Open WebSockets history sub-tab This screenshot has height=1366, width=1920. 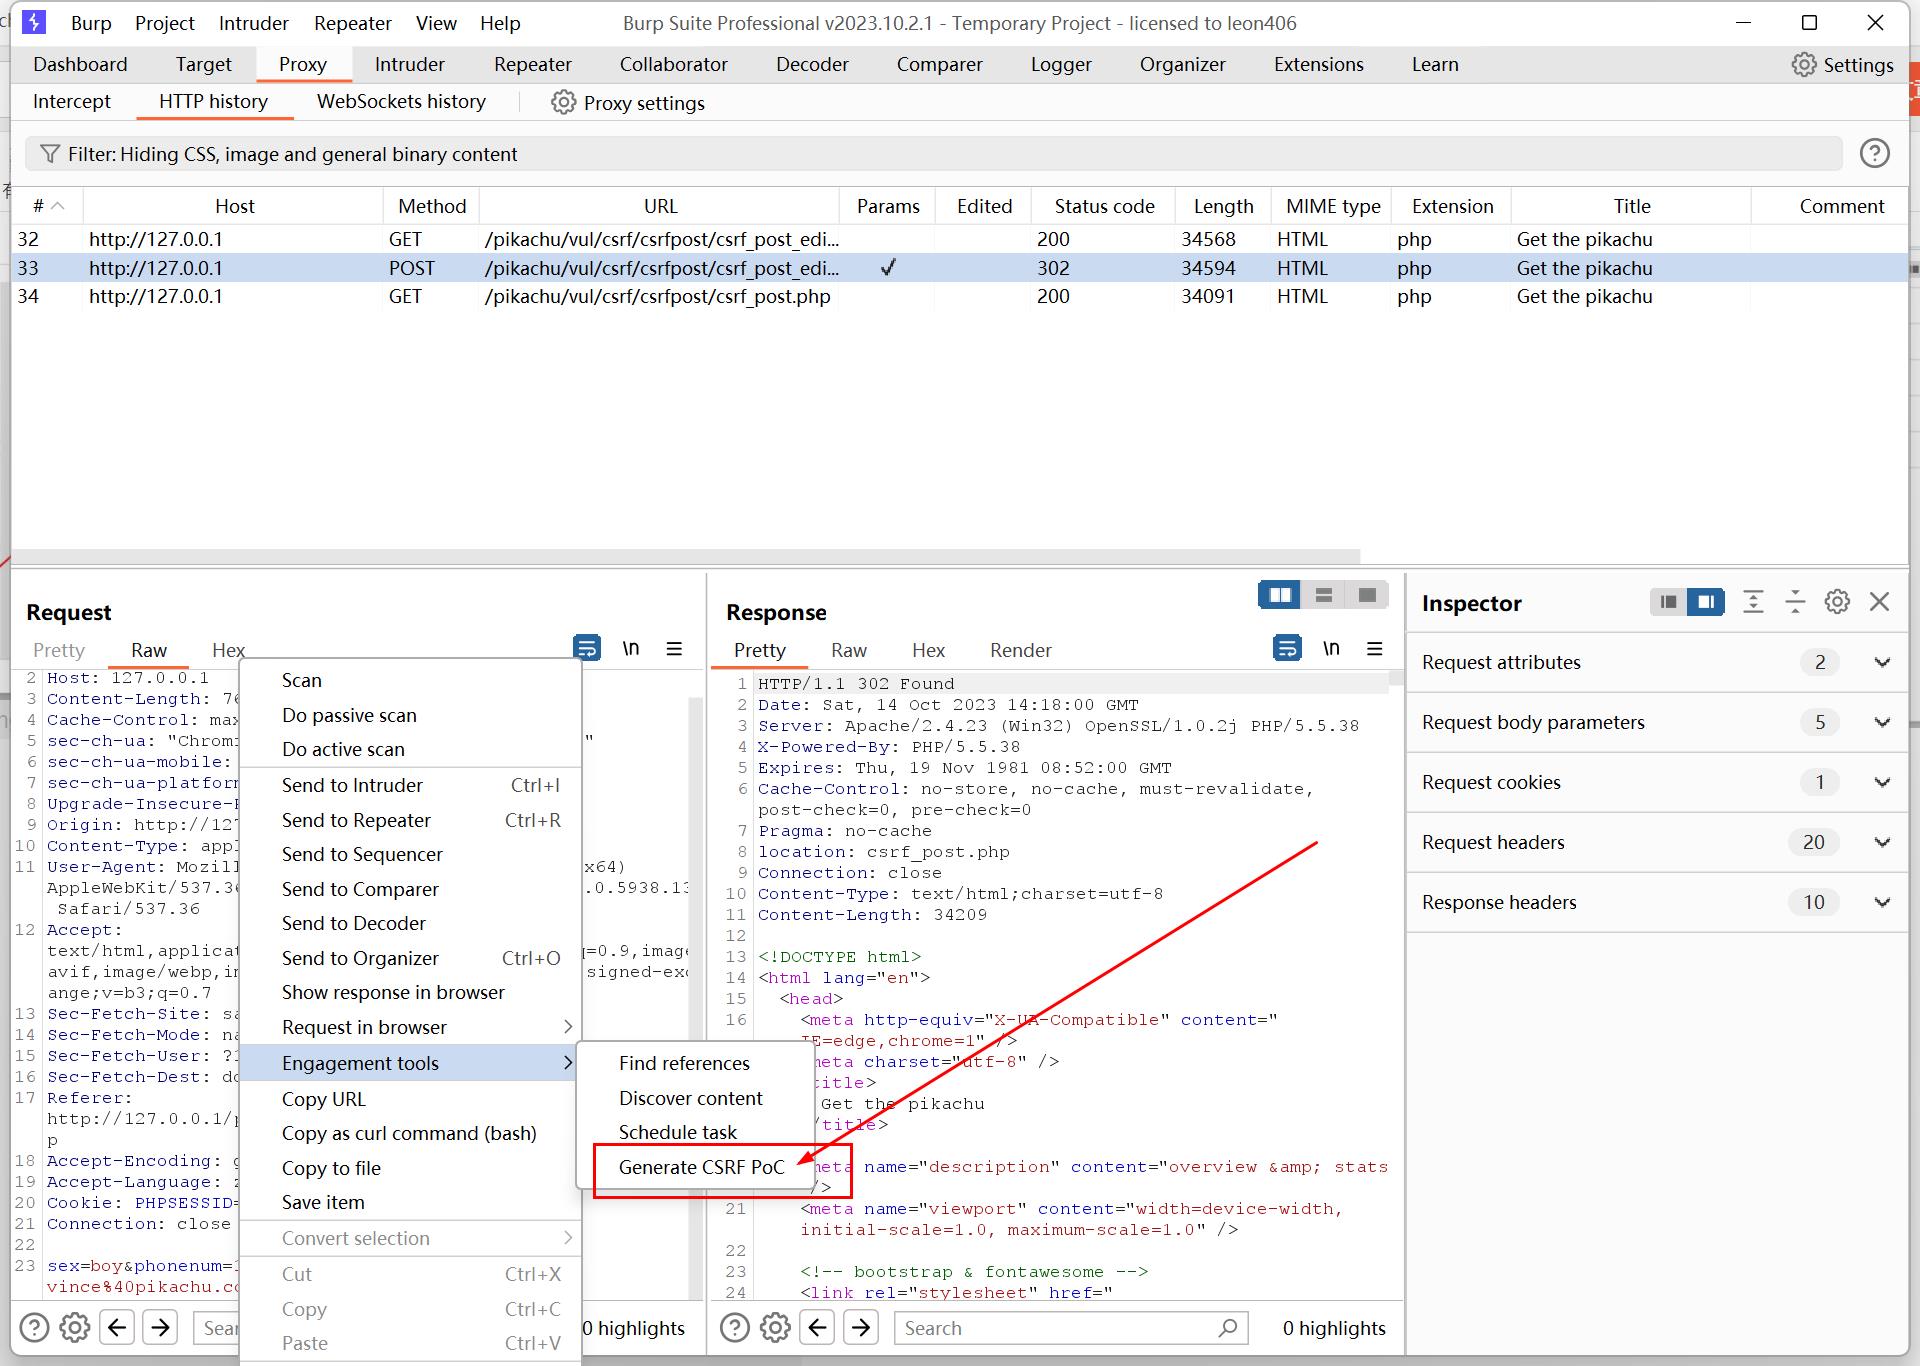click(401, 101)
